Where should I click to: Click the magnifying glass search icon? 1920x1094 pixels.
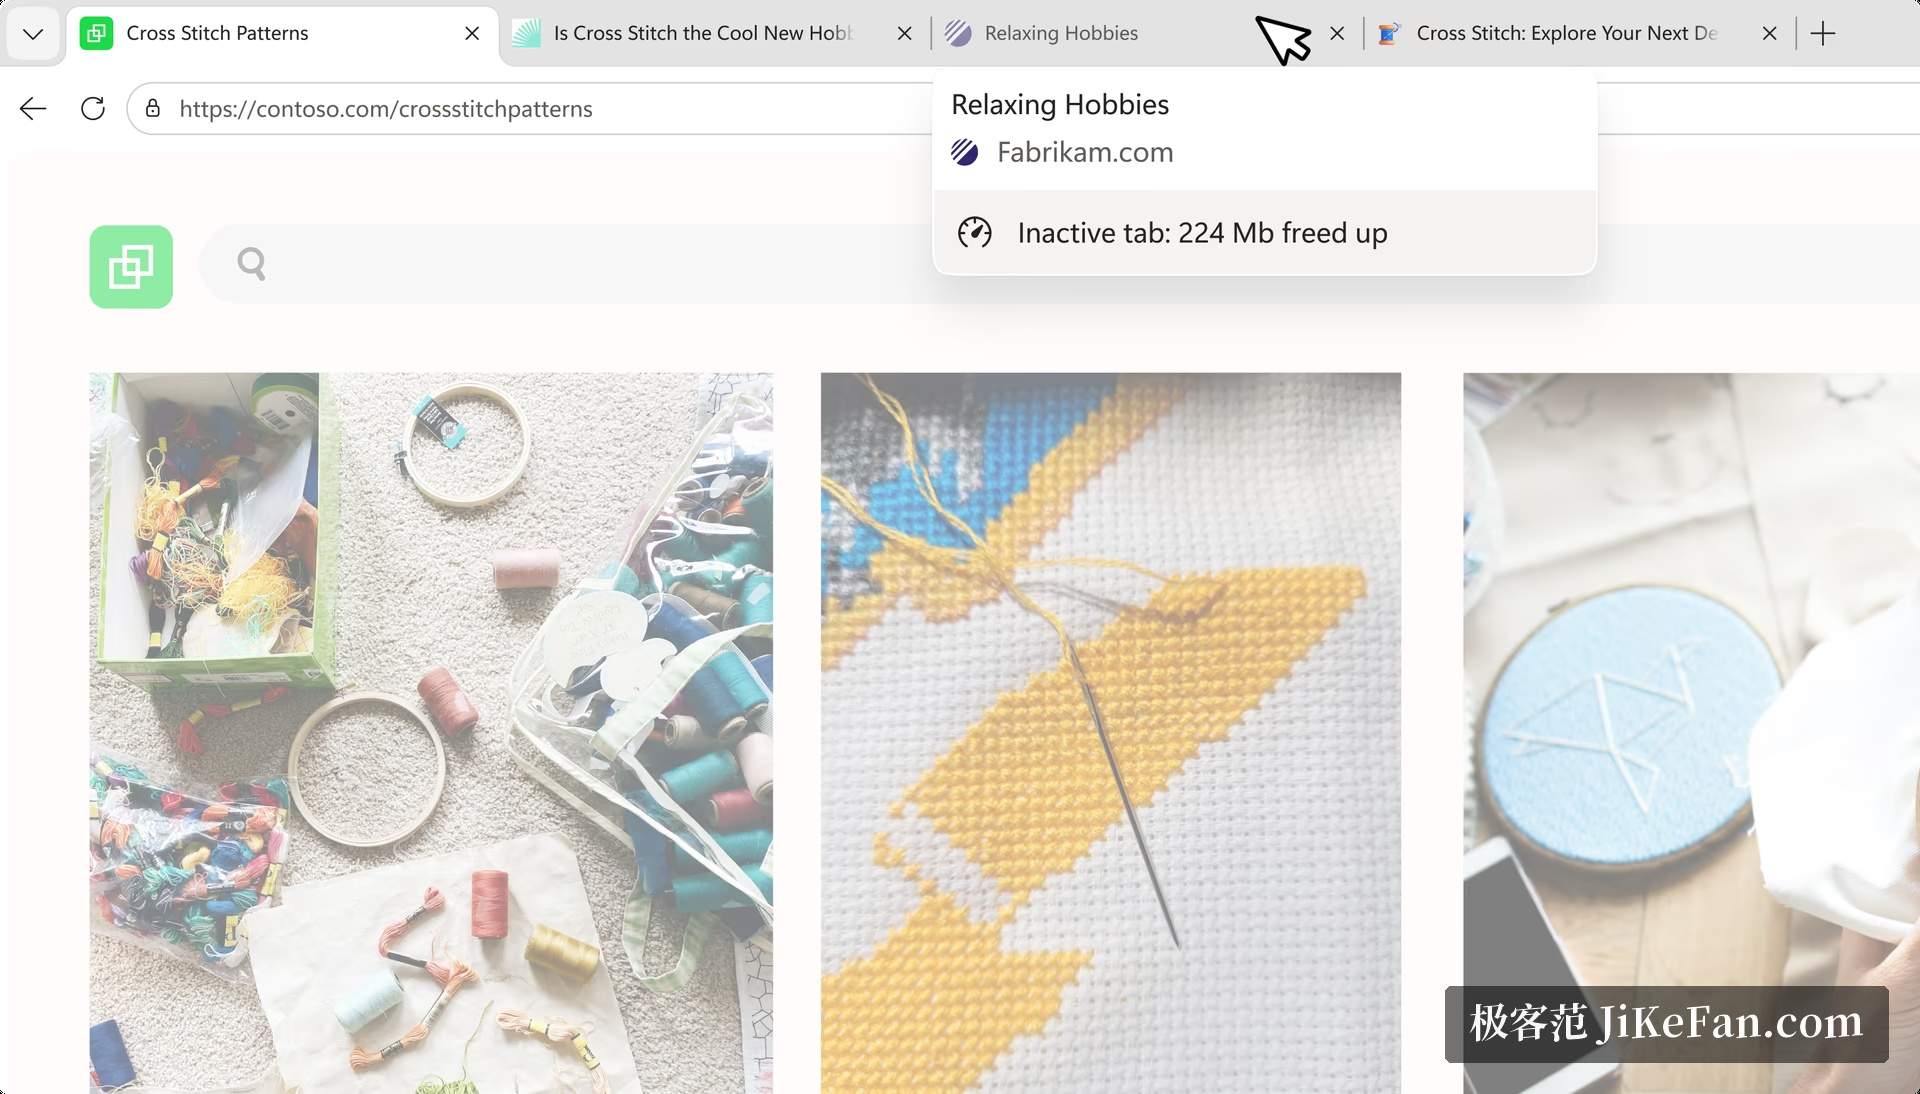click(251, 264)
